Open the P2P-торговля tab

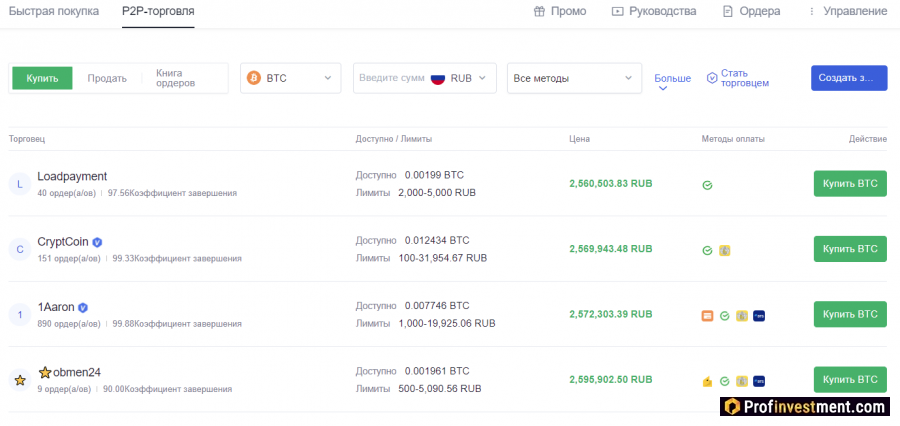(158, 11)
